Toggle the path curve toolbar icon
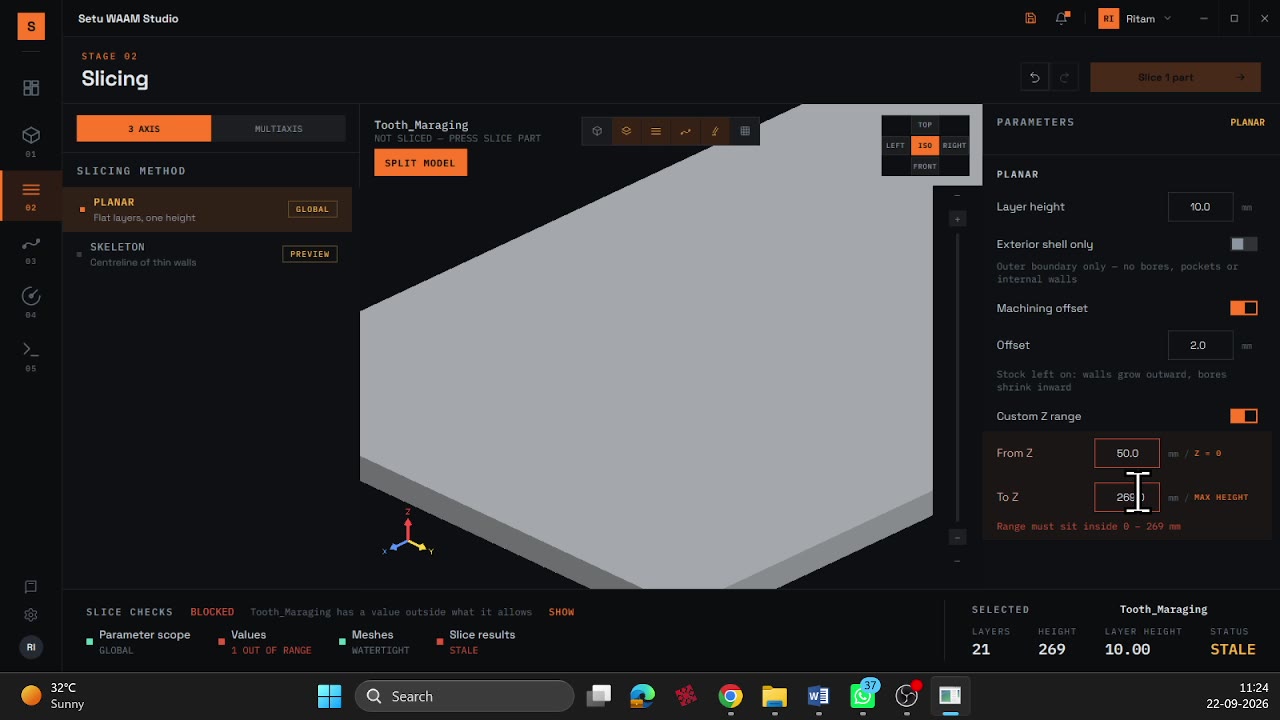The height and width of the screenshot is (720, 1280). 685,131
